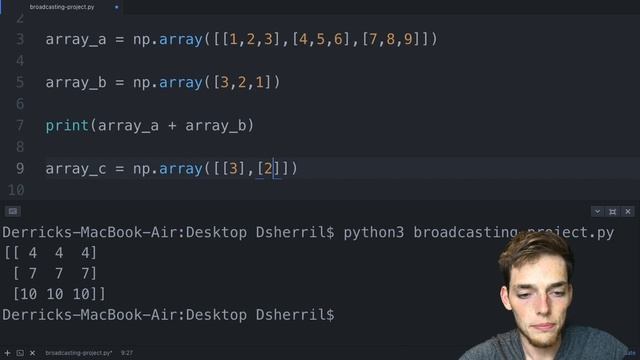
Task: Click the empty line 4 number
Action: [x=20, y=61]
